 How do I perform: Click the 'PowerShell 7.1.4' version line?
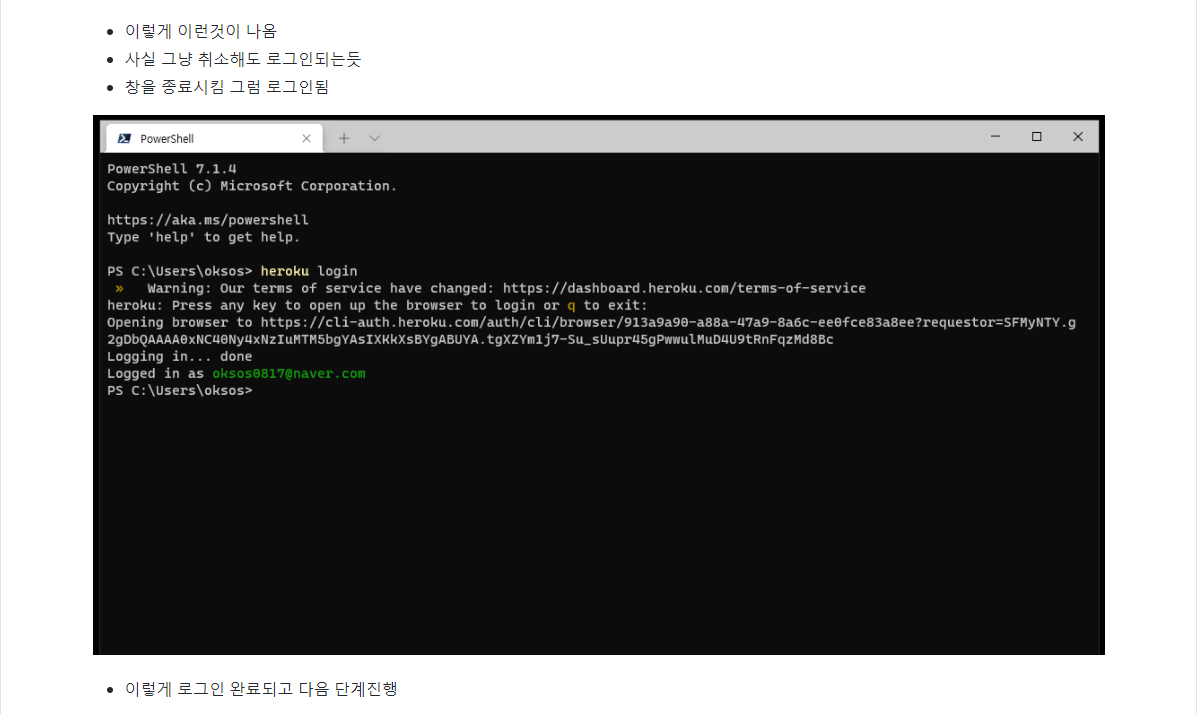[172, 169]
